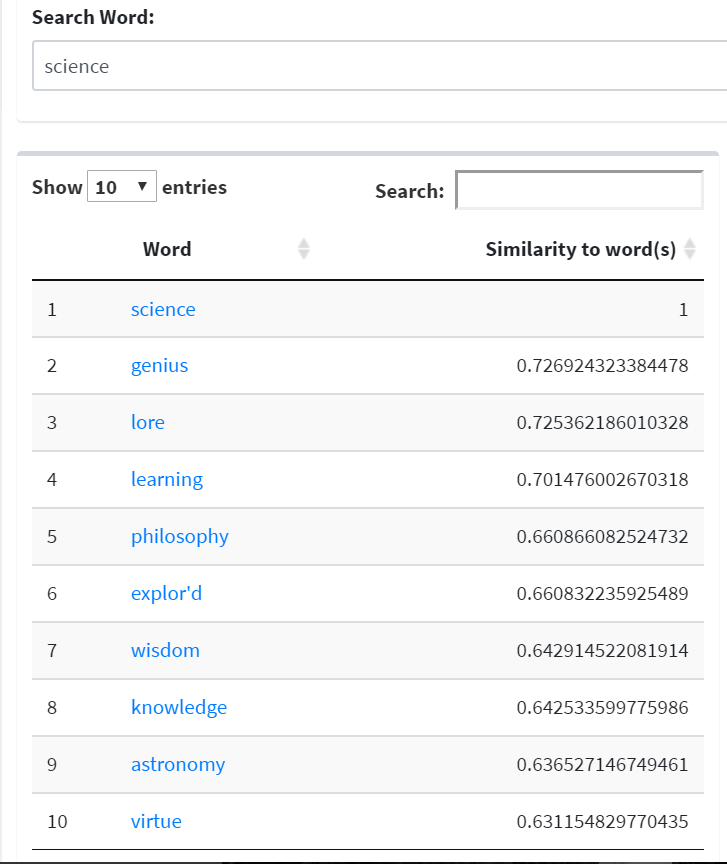Click the Search Word input field

click(380, 67)
